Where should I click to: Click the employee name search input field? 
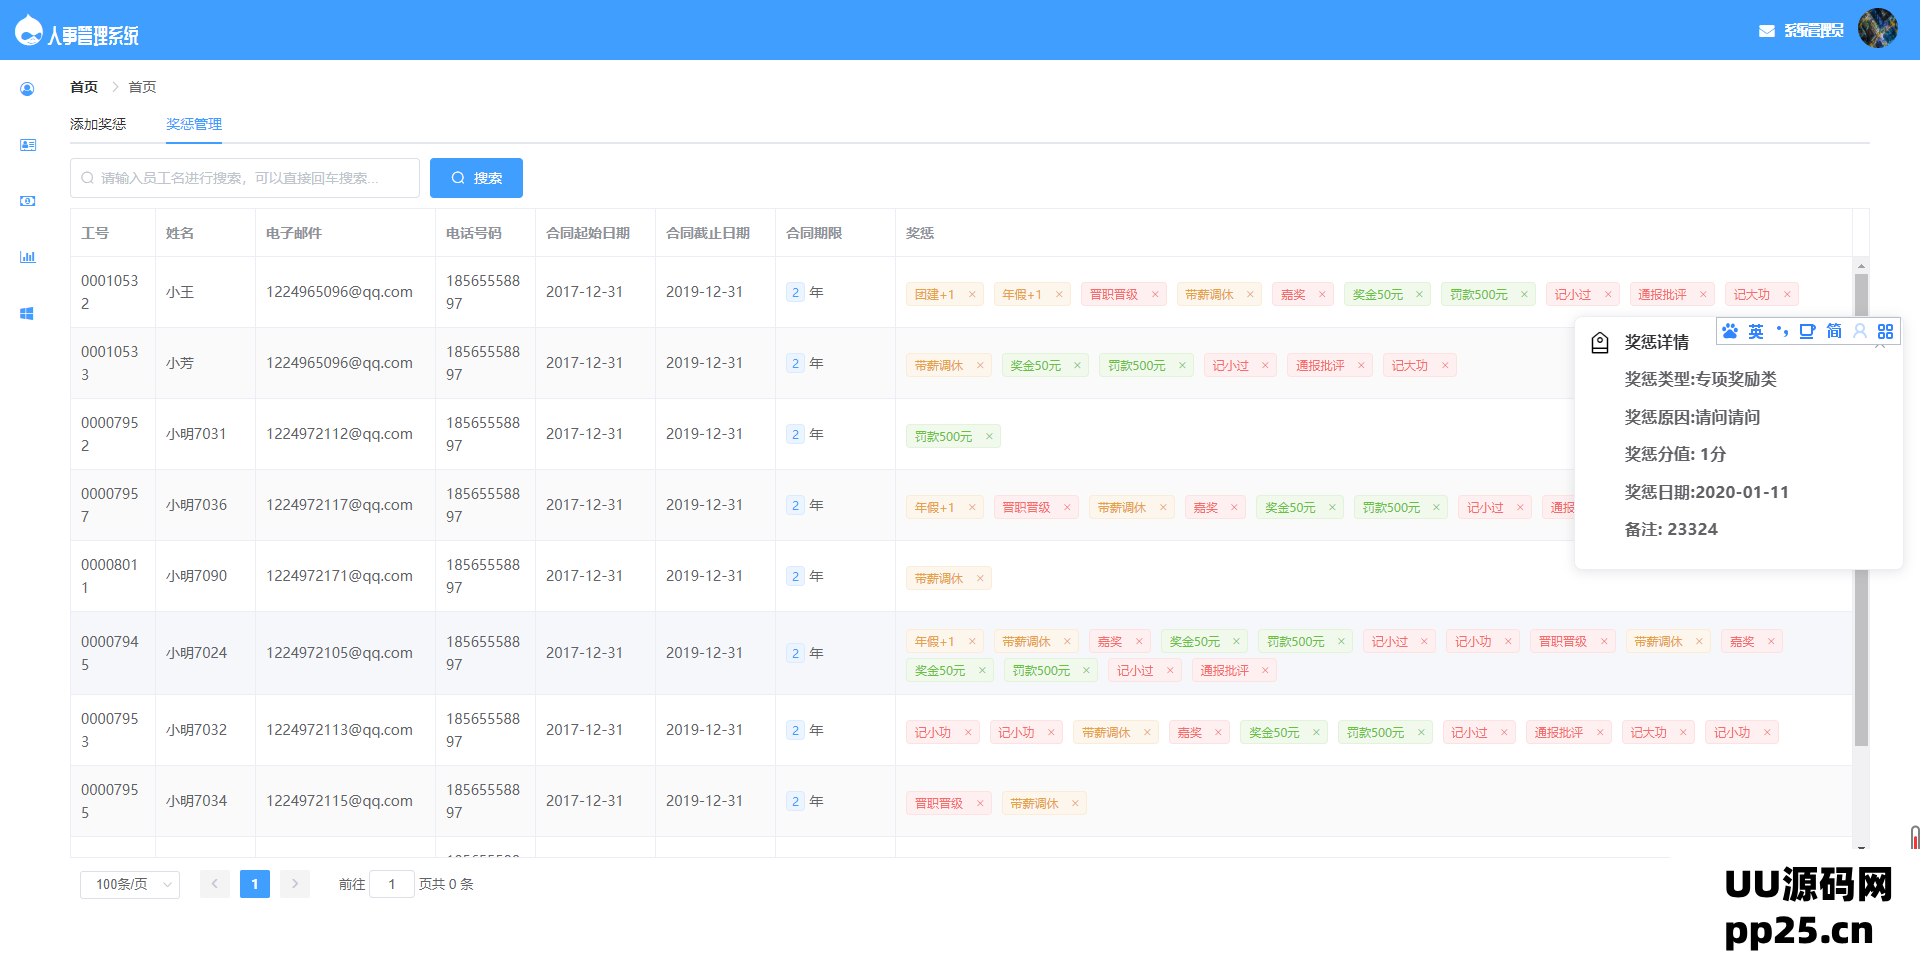tap(245, 178)
